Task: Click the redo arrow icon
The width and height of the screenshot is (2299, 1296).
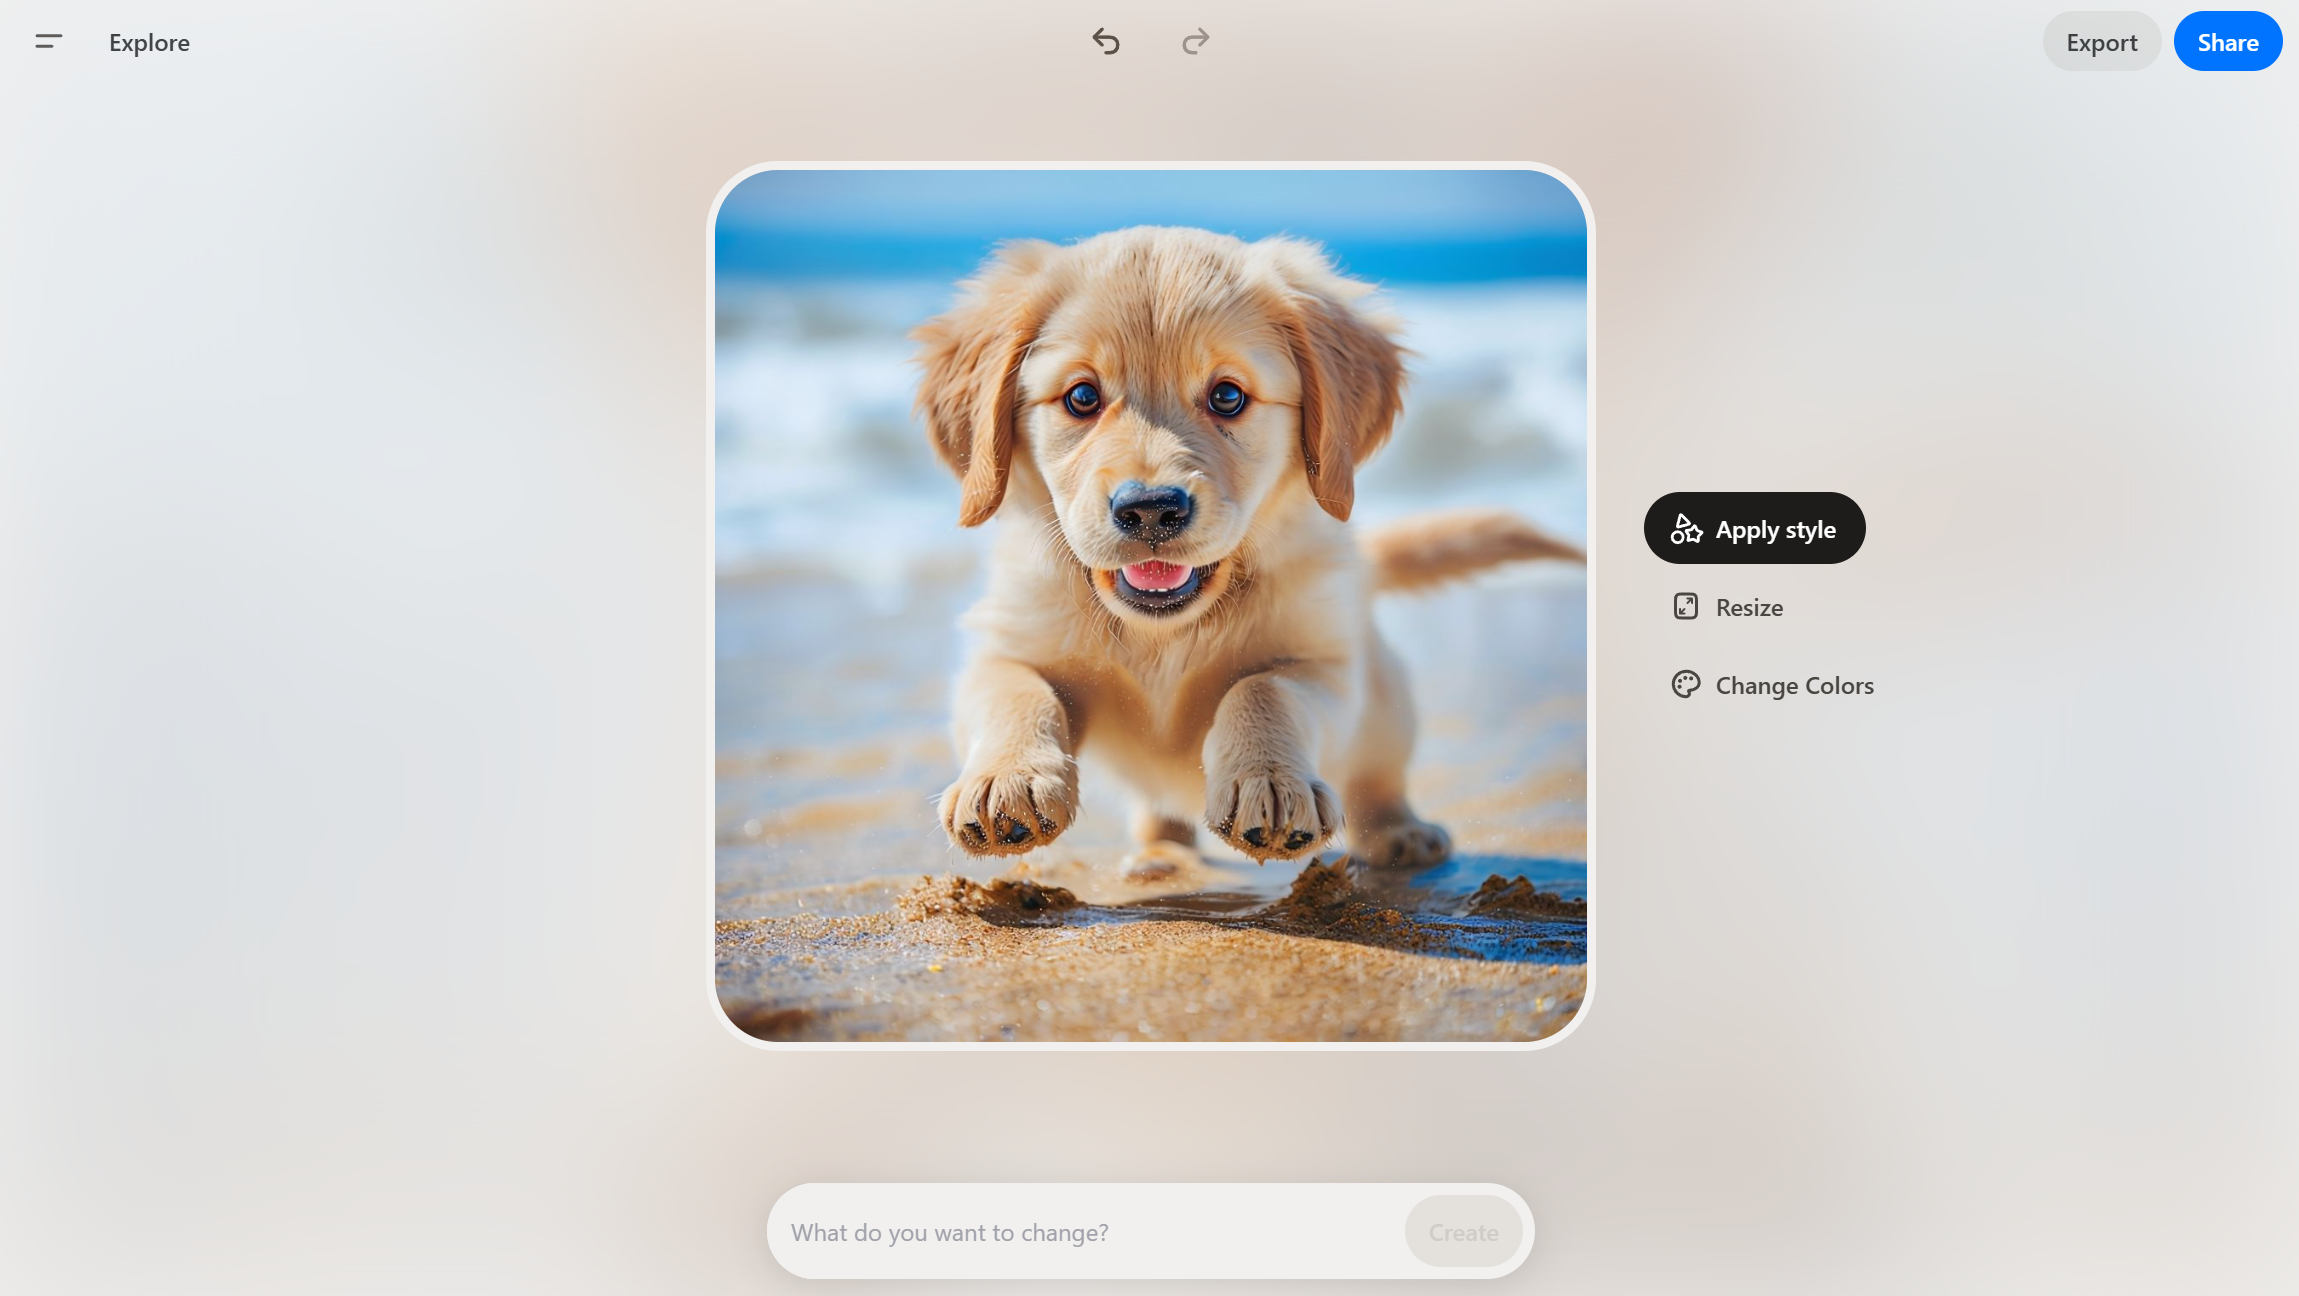Action: 1195,42
